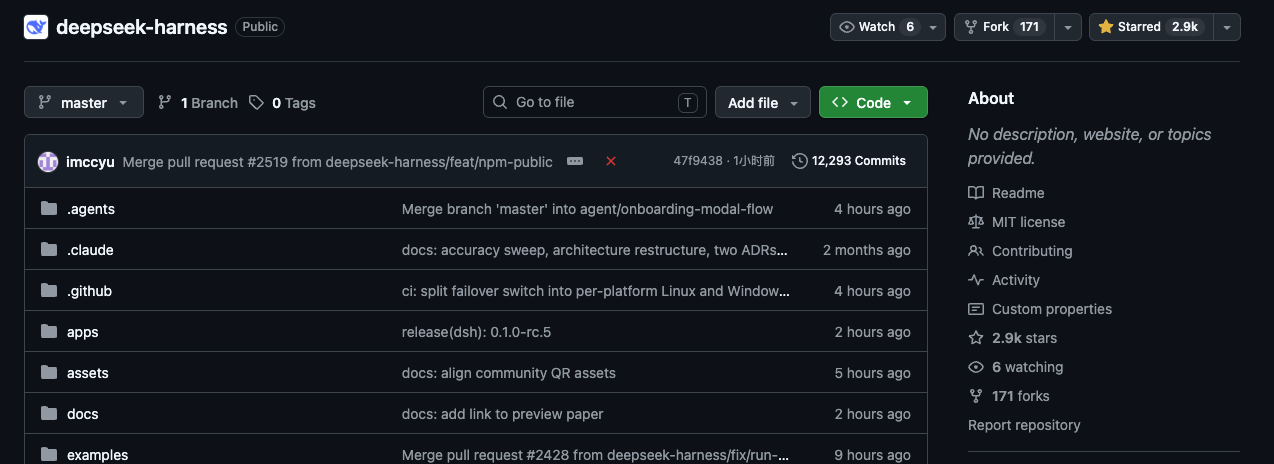Click the scales icon beside MIT license
The image size is (1274, 464).
pos(976,222)
